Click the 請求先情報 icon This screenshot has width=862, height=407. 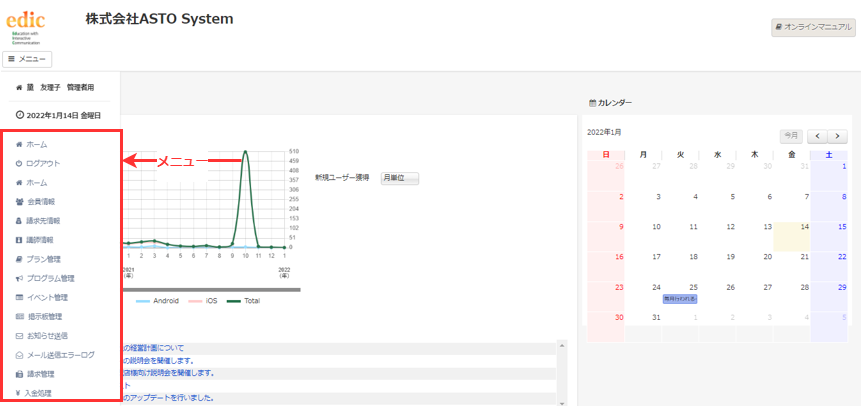[19, 221]
